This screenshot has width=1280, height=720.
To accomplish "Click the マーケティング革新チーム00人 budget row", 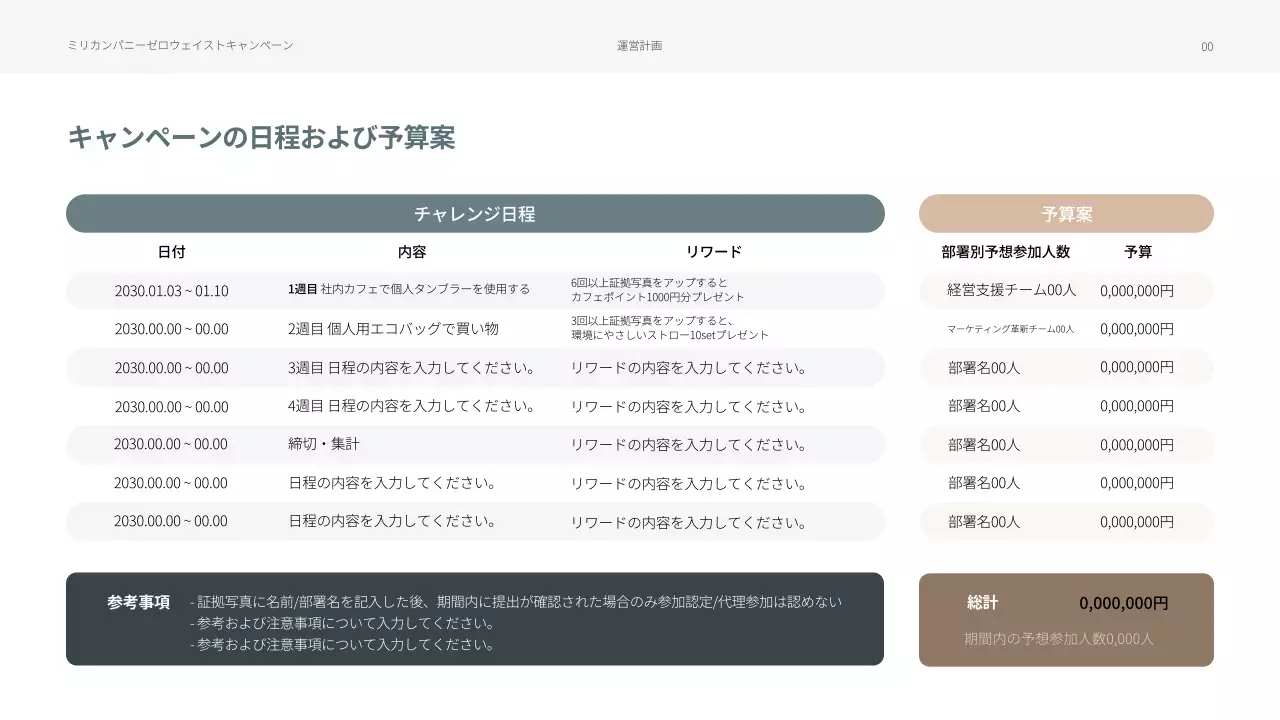I will tap(1066, 329).
